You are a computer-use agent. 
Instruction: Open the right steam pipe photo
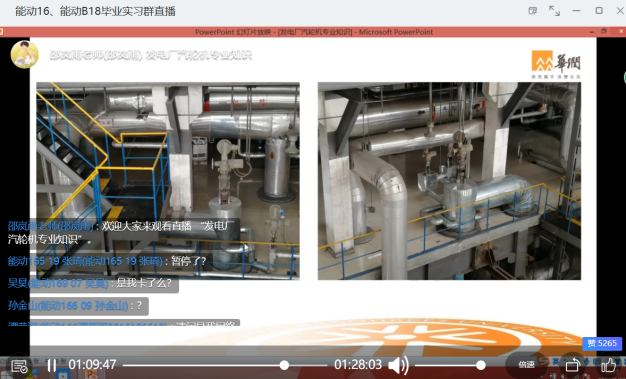click(x=449, y=181)
